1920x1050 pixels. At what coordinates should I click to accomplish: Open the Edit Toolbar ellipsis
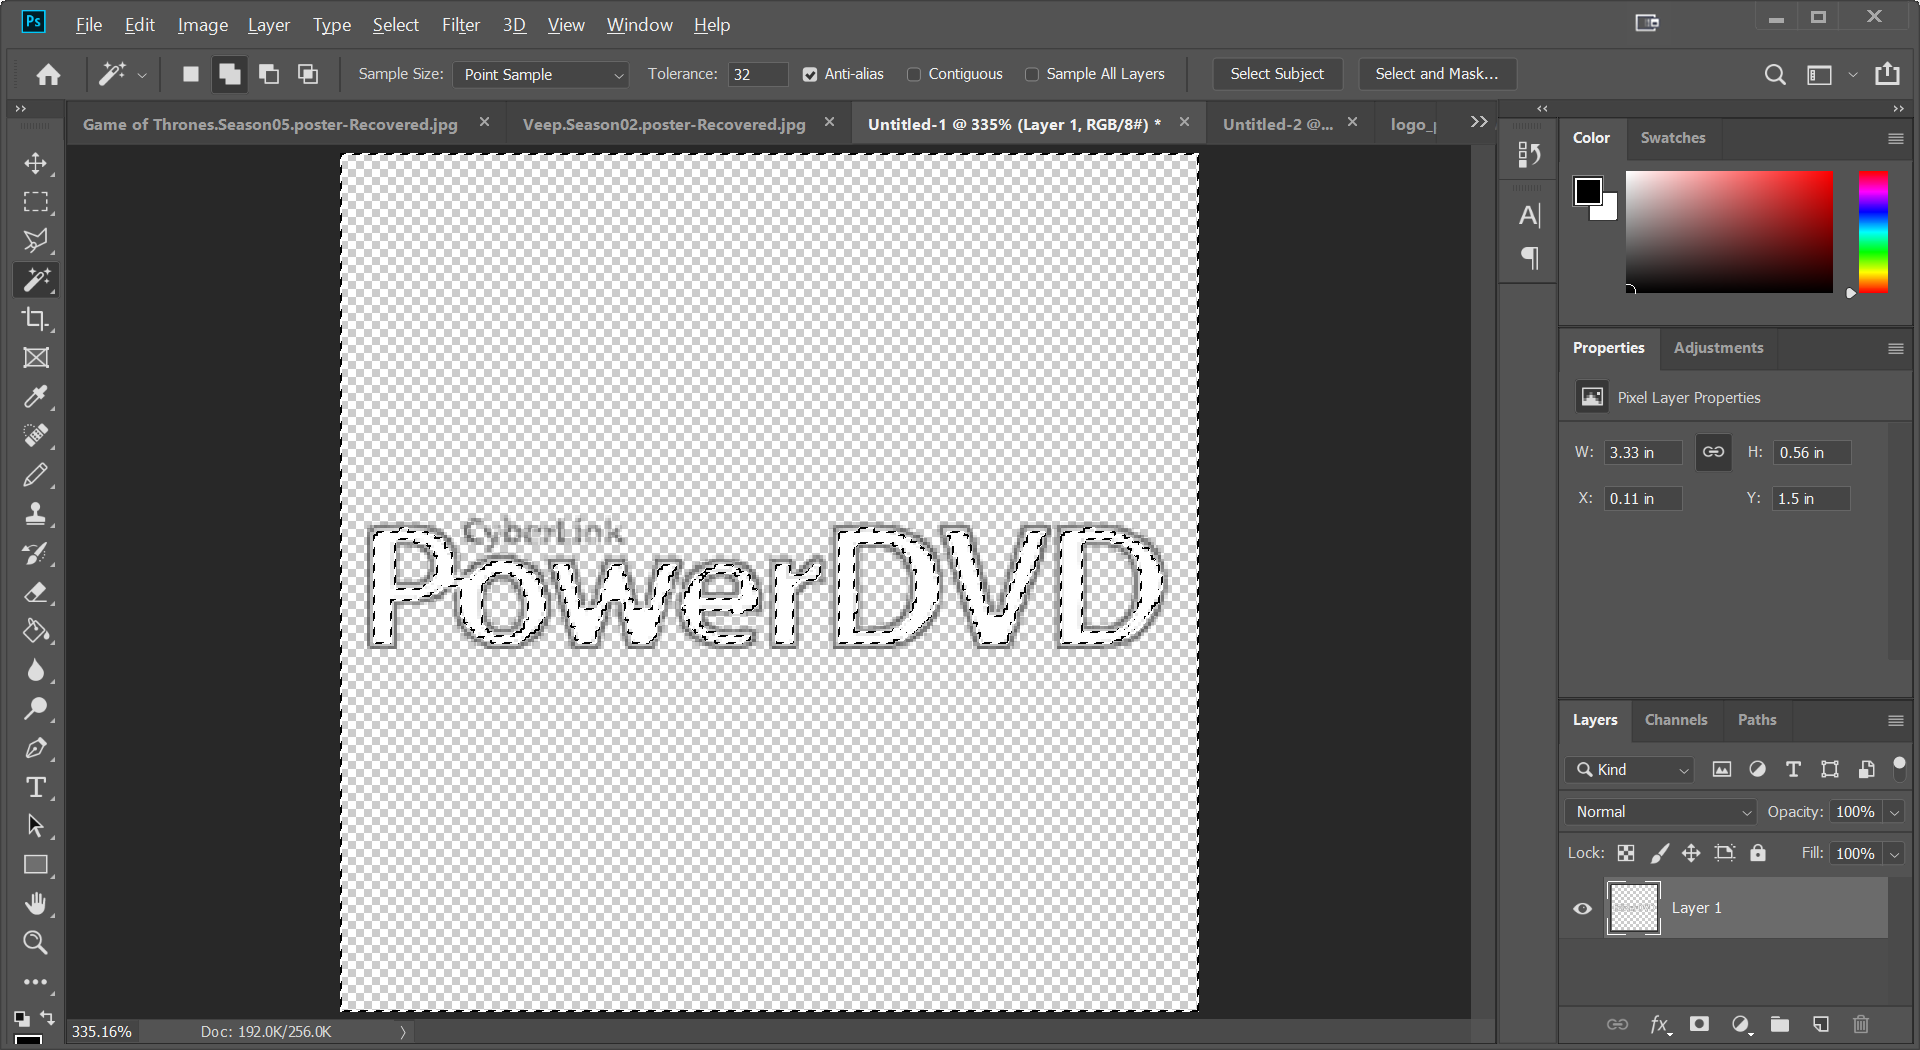[x=36, y=982]
